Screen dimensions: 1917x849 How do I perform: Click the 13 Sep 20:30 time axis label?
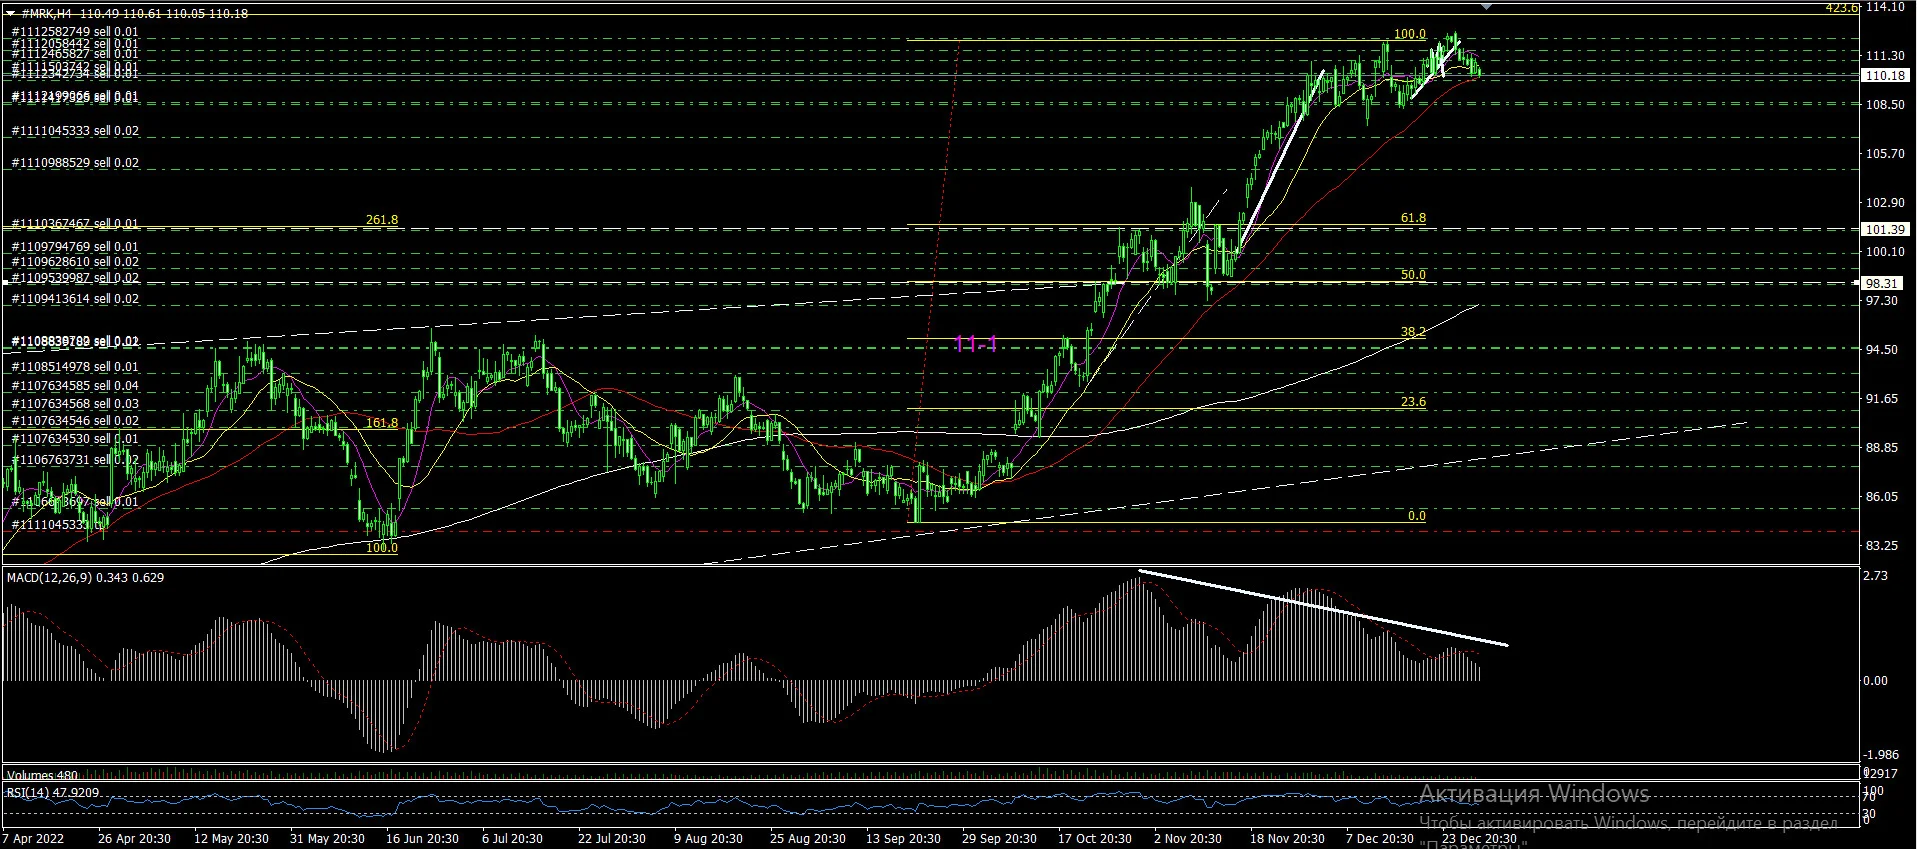tap(903, 838)
